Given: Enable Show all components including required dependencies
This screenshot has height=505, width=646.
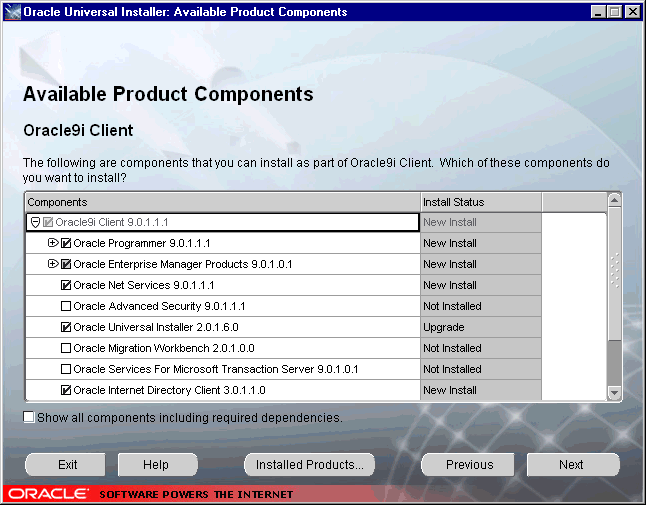Looking at the screenshot, I should coord(29,417).
